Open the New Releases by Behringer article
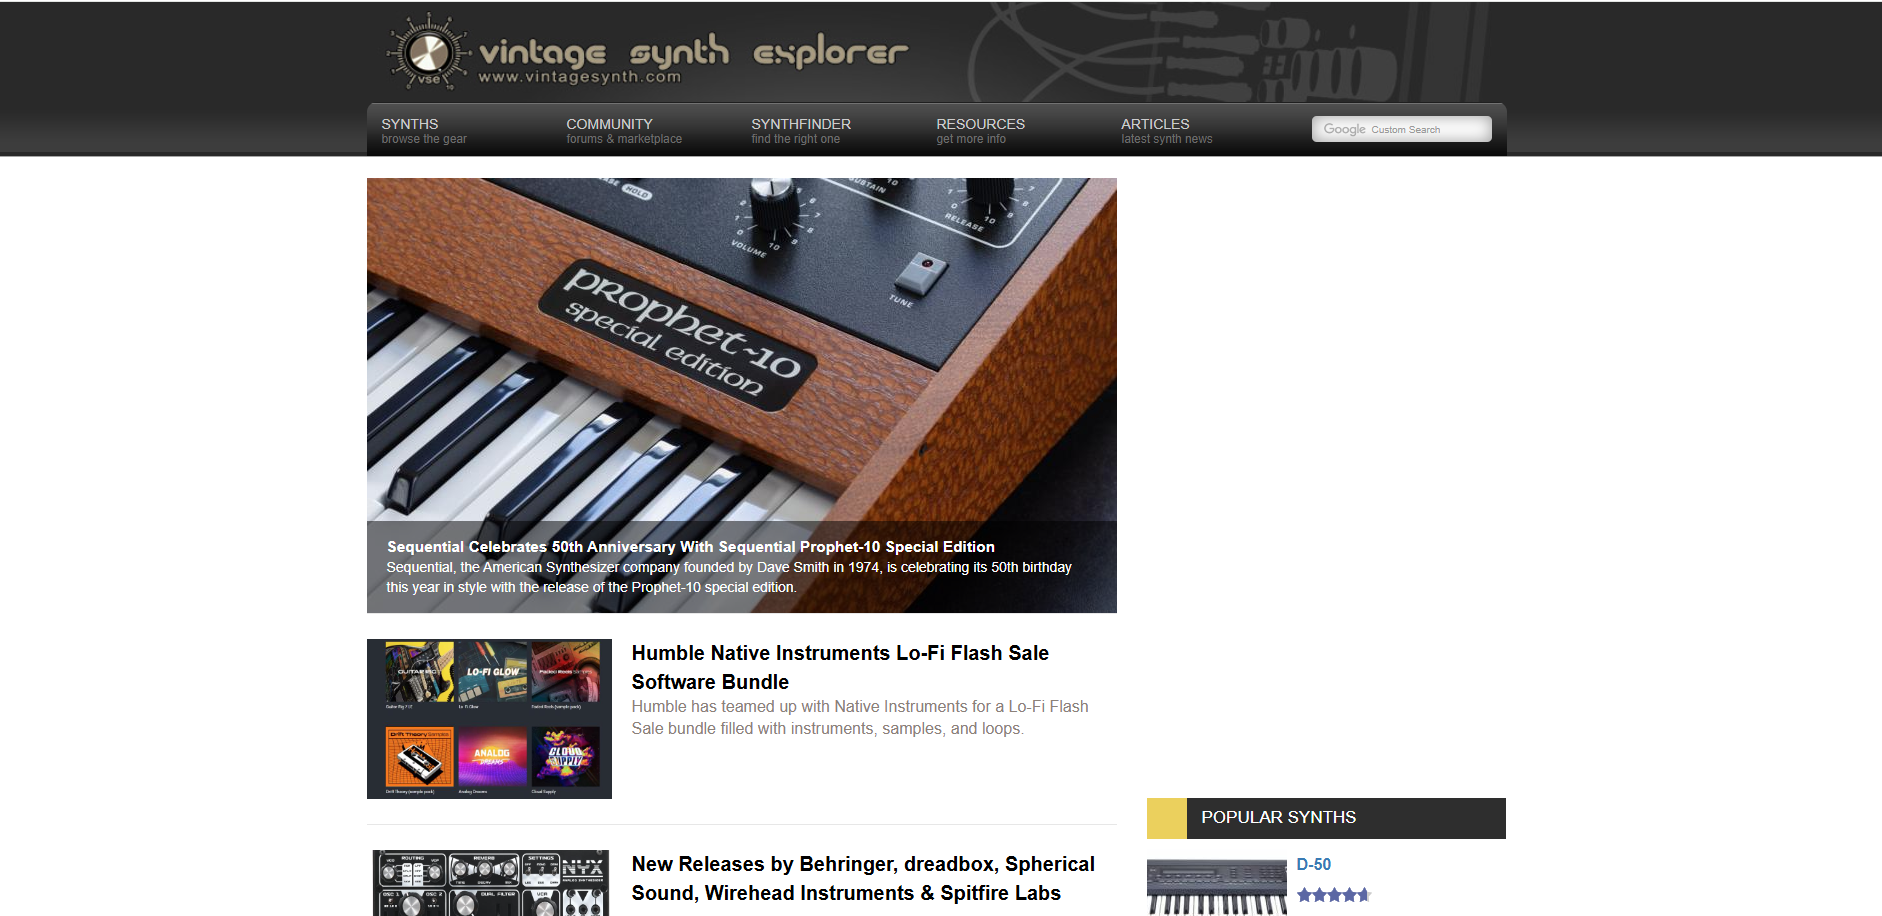This screenshot has height=916, width=1882. click(x=862, y=878)
